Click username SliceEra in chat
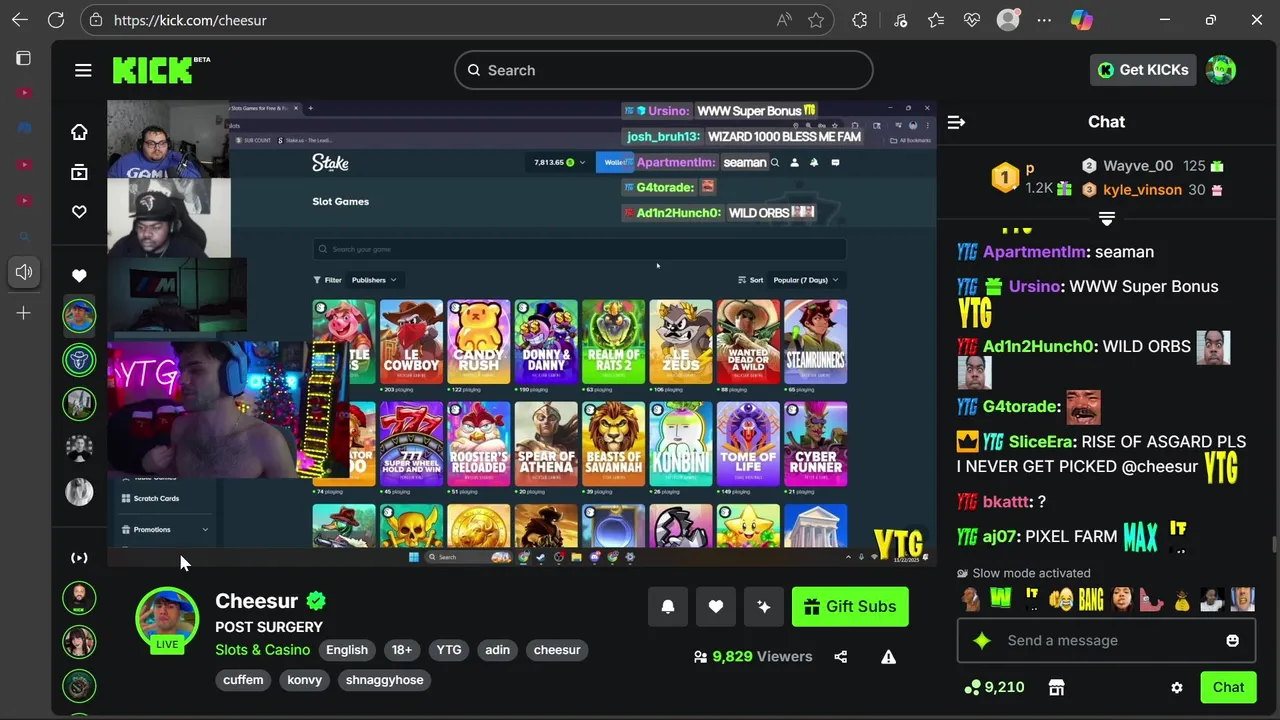The image size is (1280, 720). tap(1042, 441)
